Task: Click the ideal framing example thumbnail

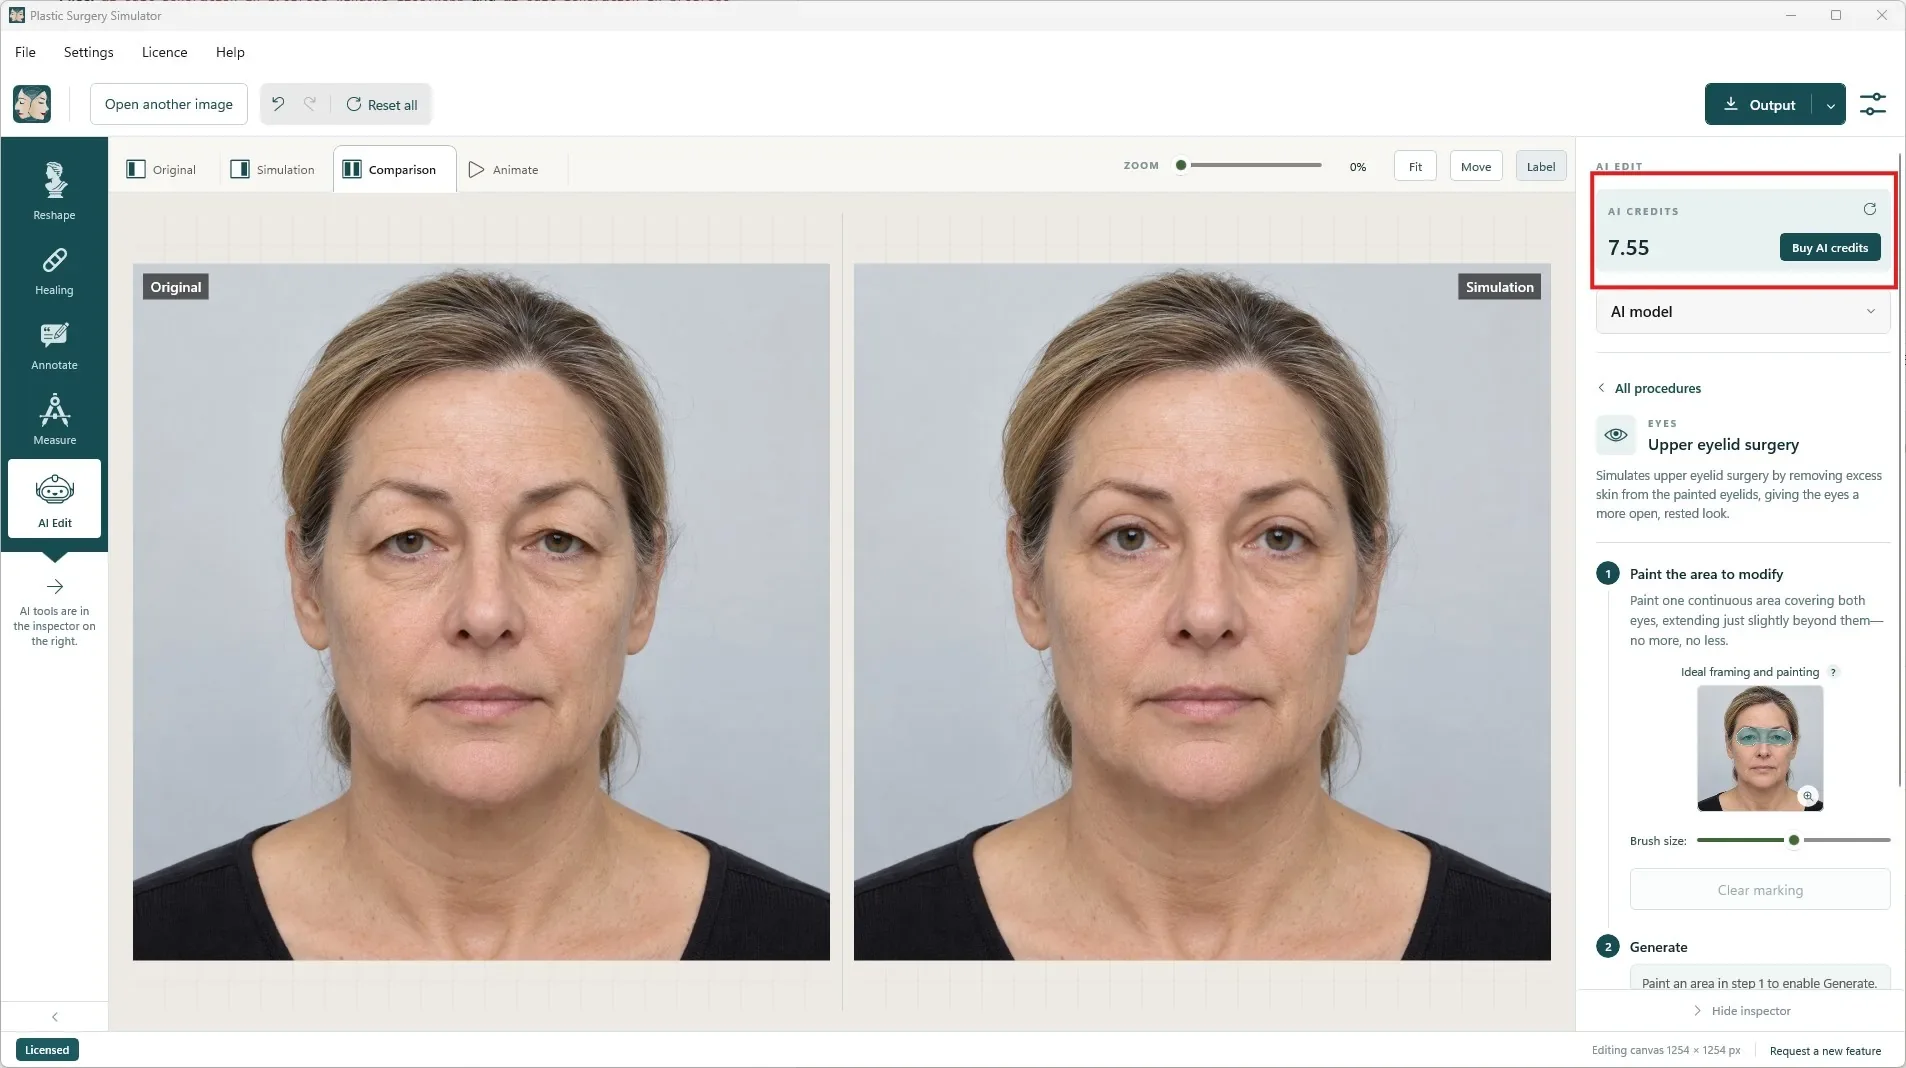Action: (x=1759, y=748)
